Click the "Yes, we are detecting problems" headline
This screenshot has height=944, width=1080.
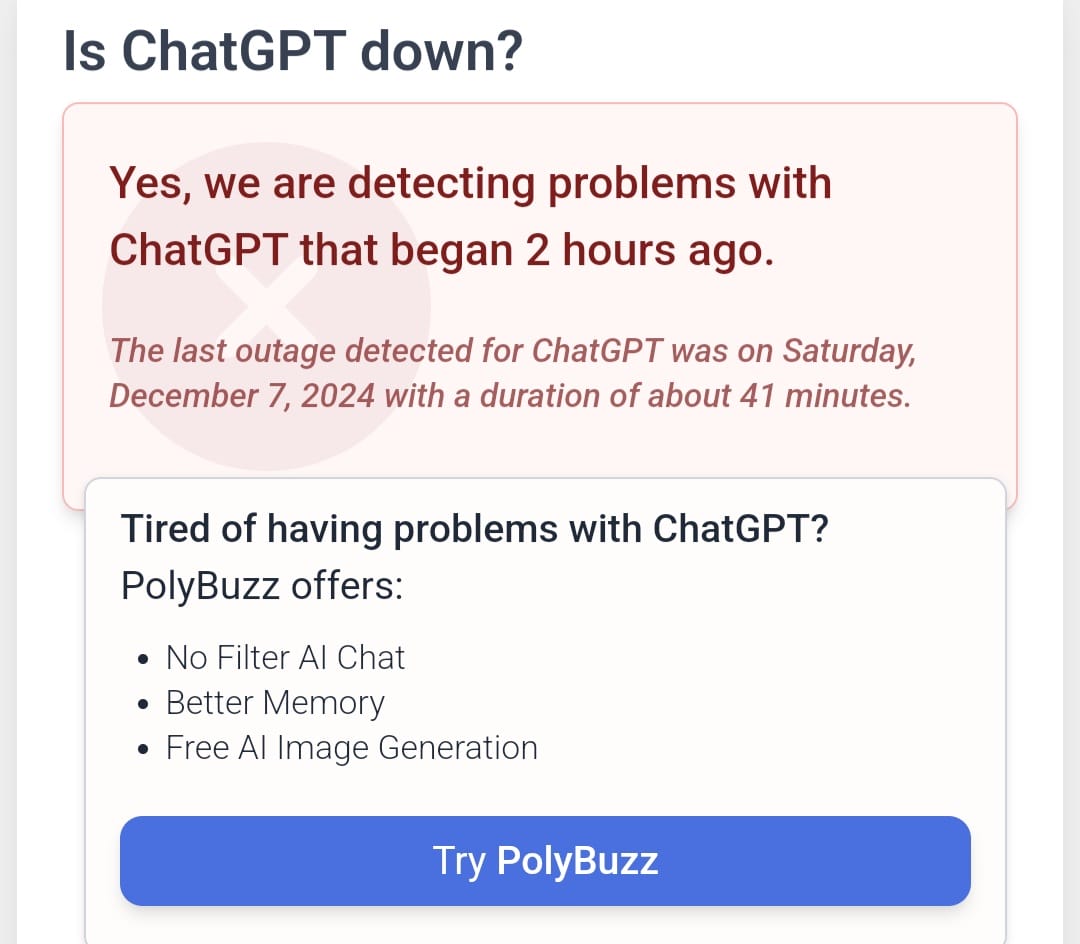(x=470, y=185)
